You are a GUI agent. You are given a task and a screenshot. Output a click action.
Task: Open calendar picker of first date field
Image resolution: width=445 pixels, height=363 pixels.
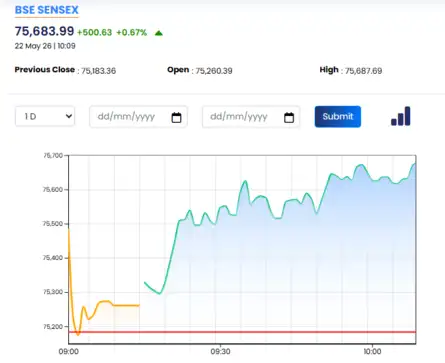point(176,117)
